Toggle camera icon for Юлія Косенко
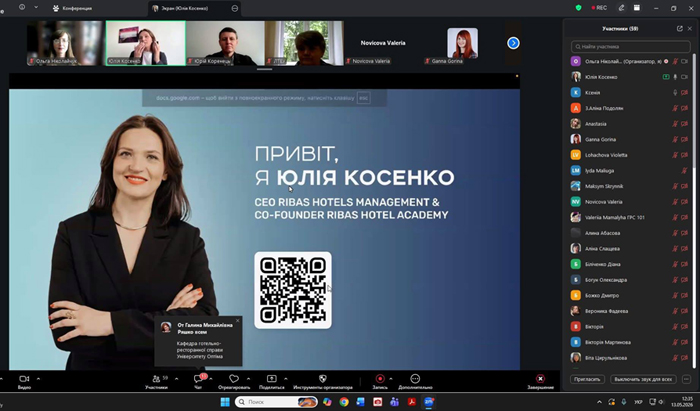 click(x=685, y=77)
